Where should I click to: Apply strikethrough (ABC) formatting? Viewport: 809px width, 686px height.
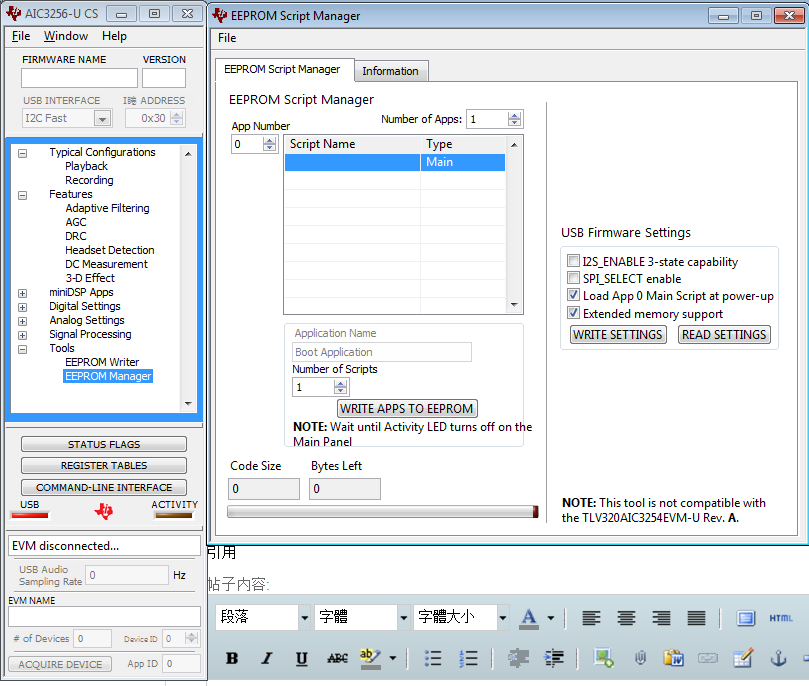[337, 658]
